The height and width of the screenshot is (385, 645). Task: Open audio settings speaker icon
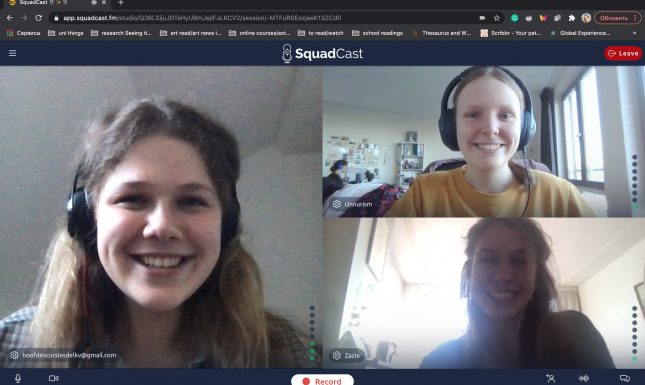(x=584, y=378)
